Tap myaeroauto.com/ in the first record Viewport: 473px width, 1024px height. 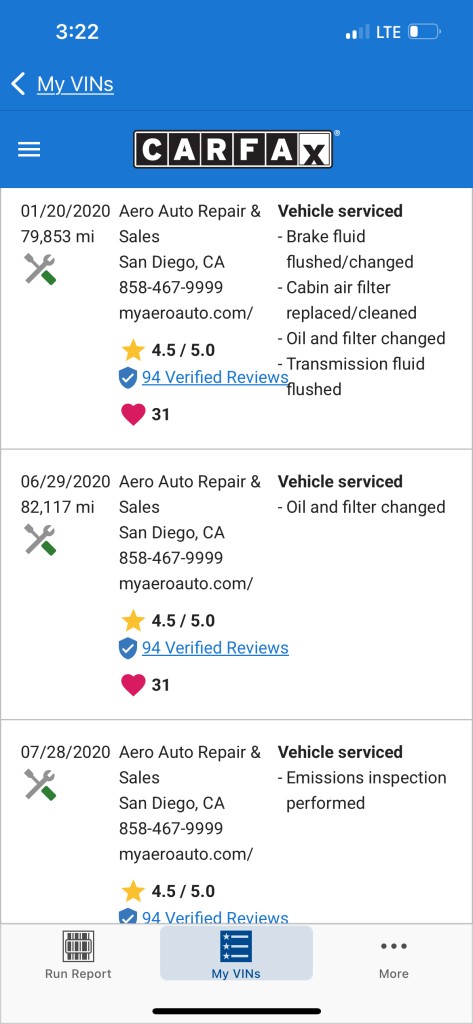click(186, 313)
